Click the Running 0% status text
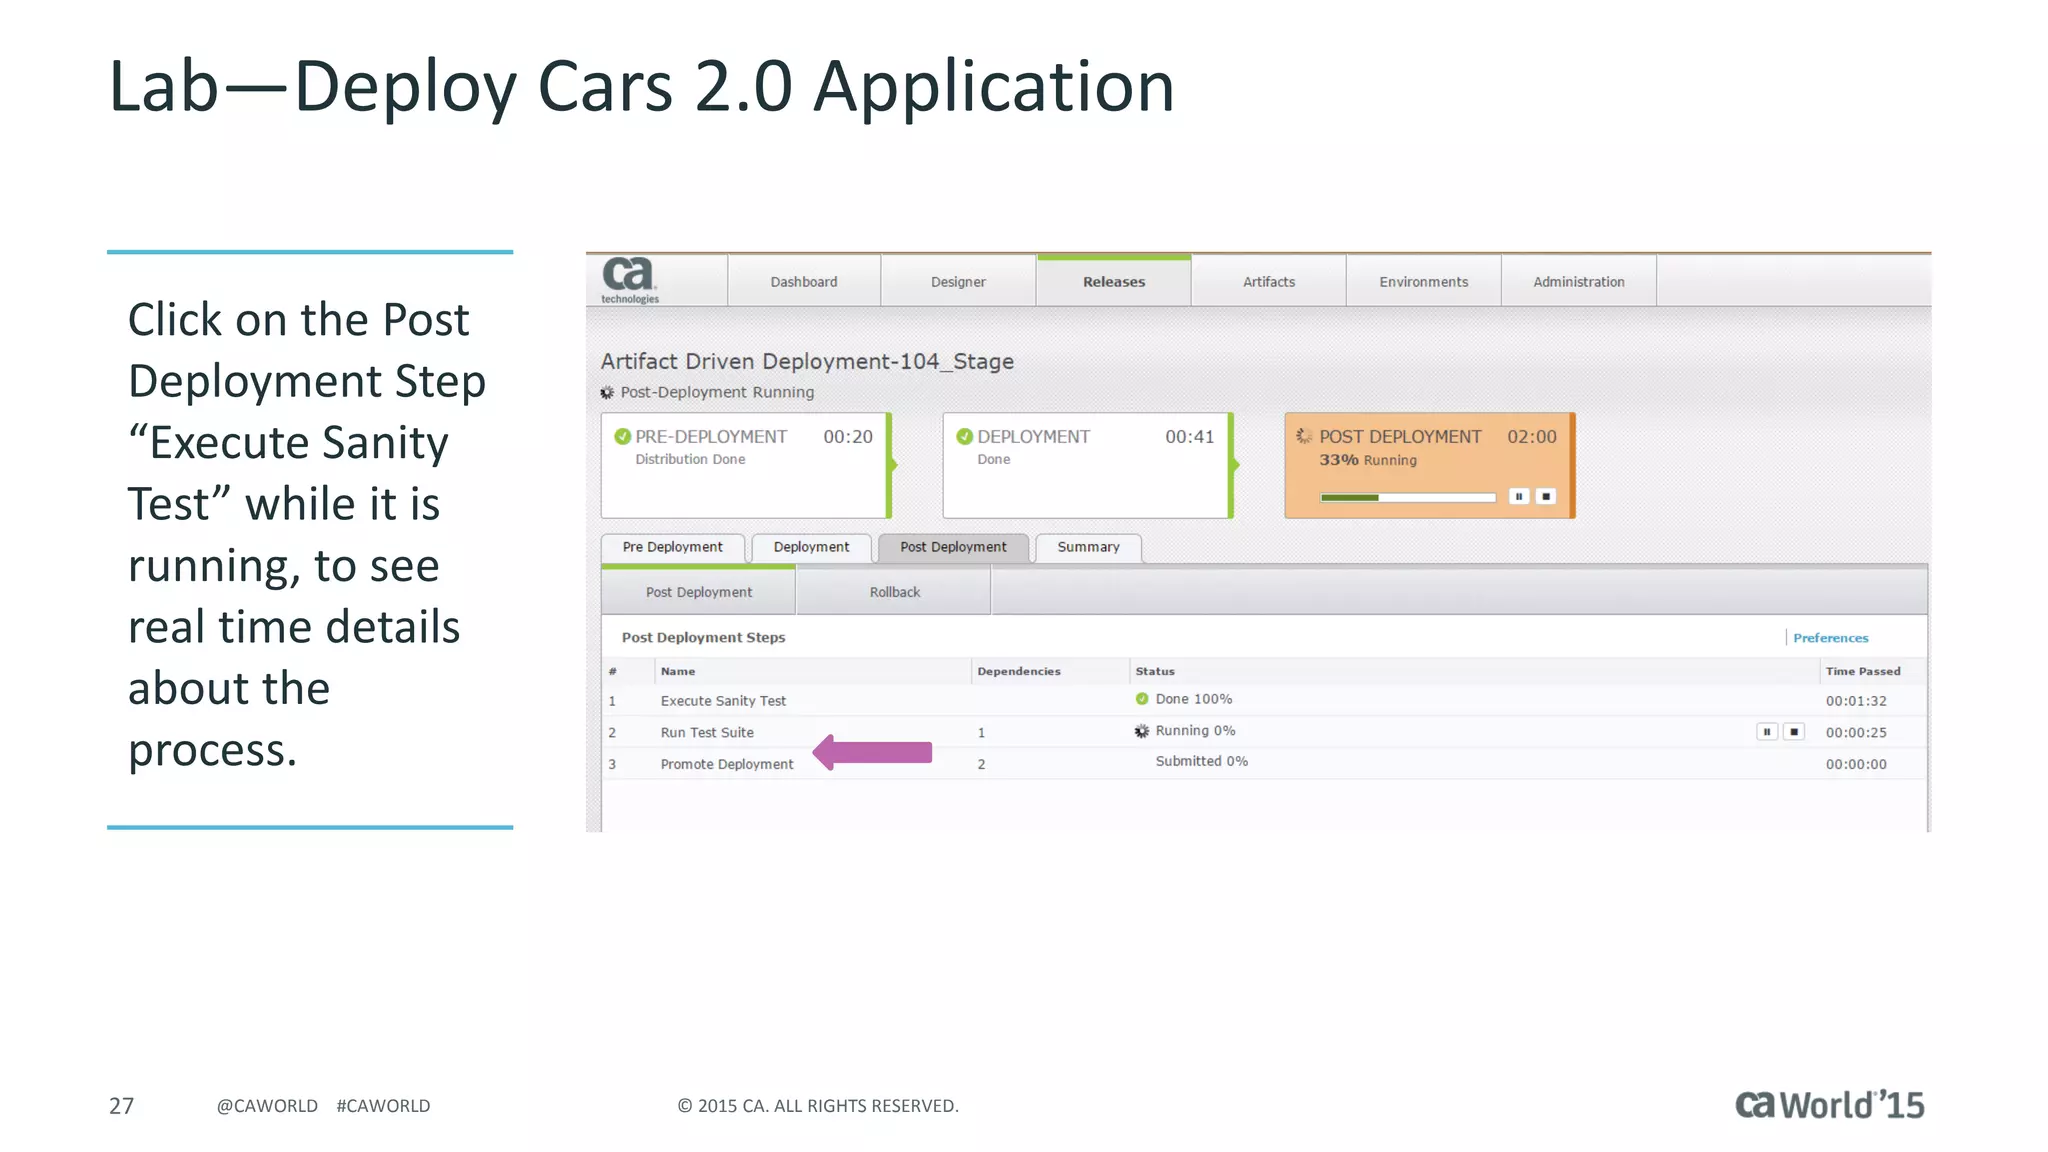Image resolution: width=2048 pixels, height=1152 pixels. point(1196,731)
